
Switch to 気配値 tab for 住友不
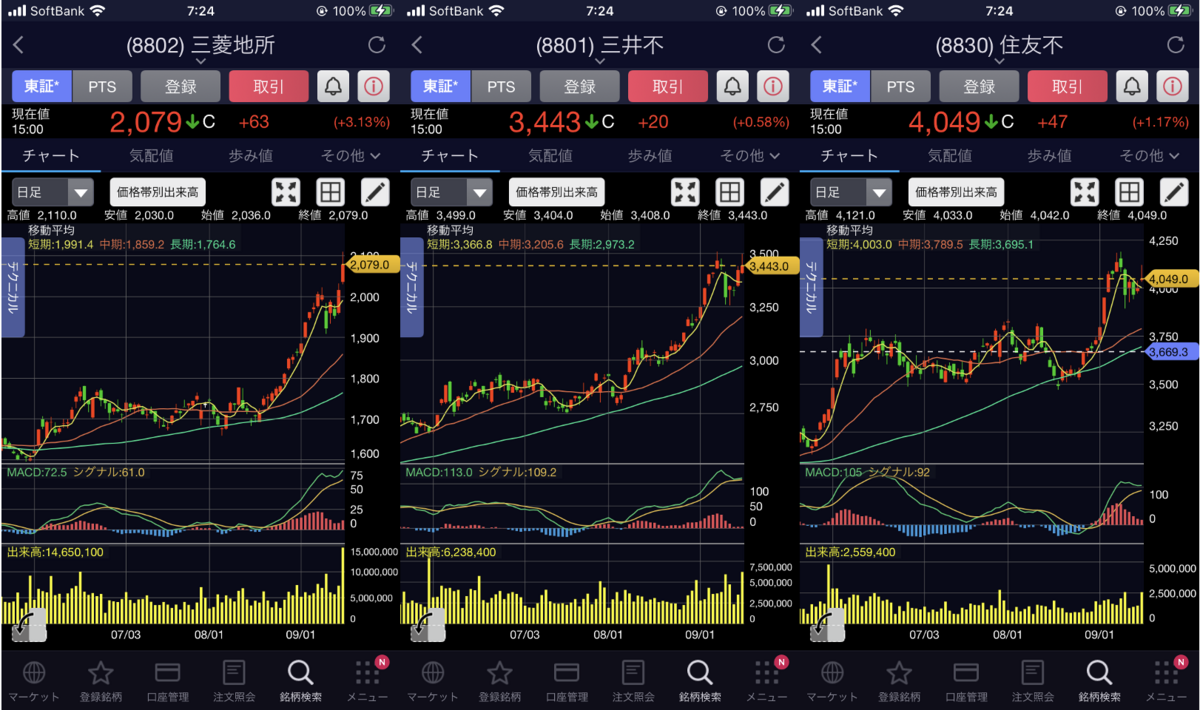949,156
